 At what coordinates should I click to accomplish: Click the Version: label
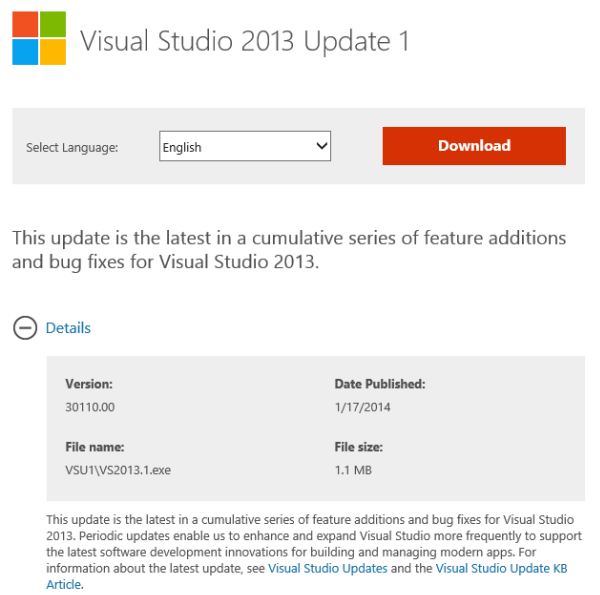(89, 383)
